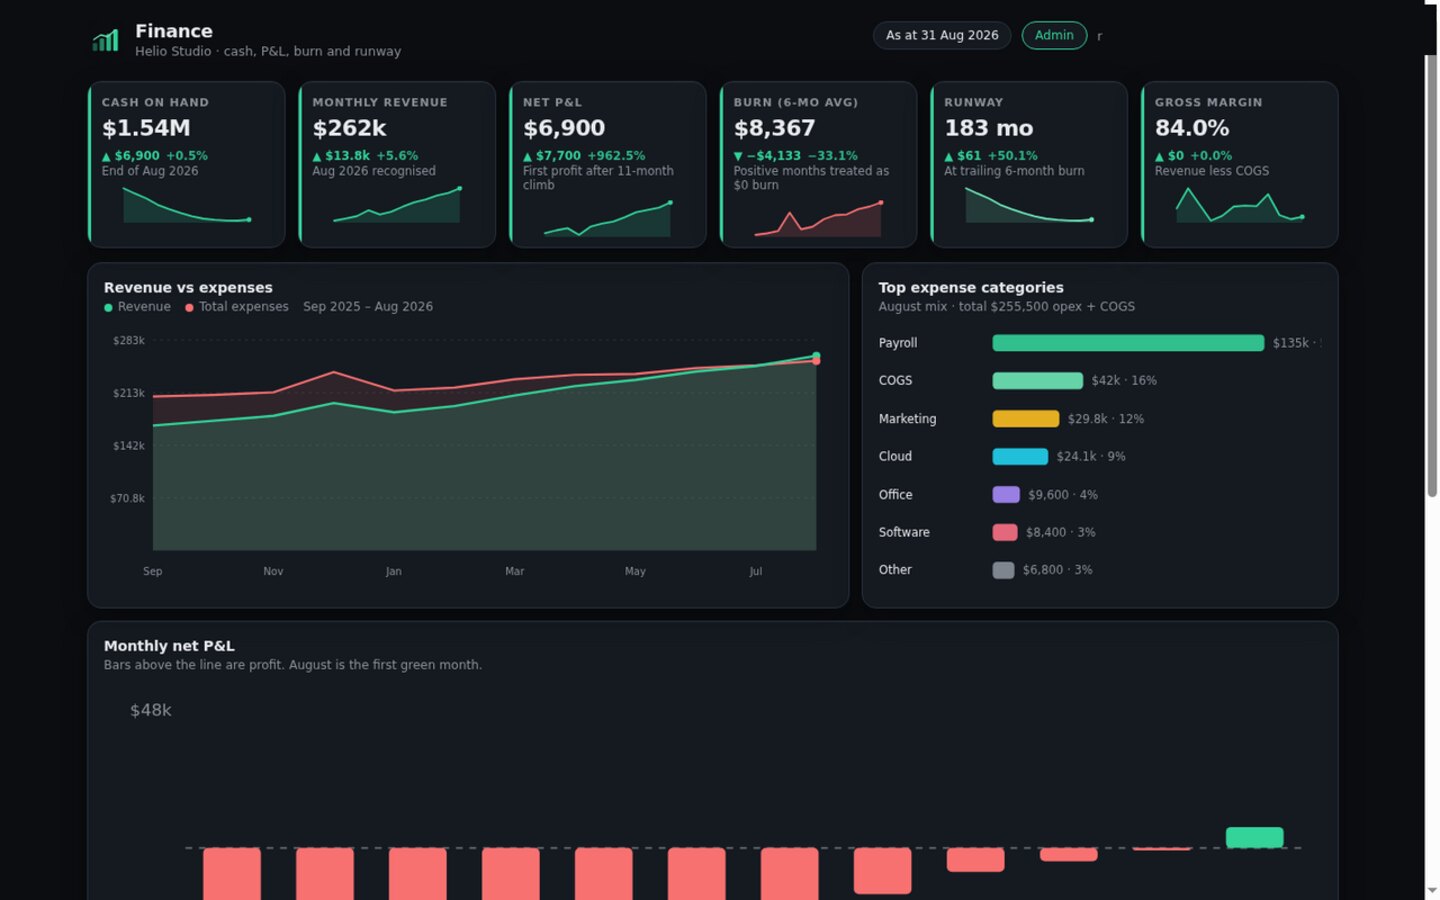Click the '$42k · 16%' COGS value
The image size is (1440, 900).
pos(1124,381)
